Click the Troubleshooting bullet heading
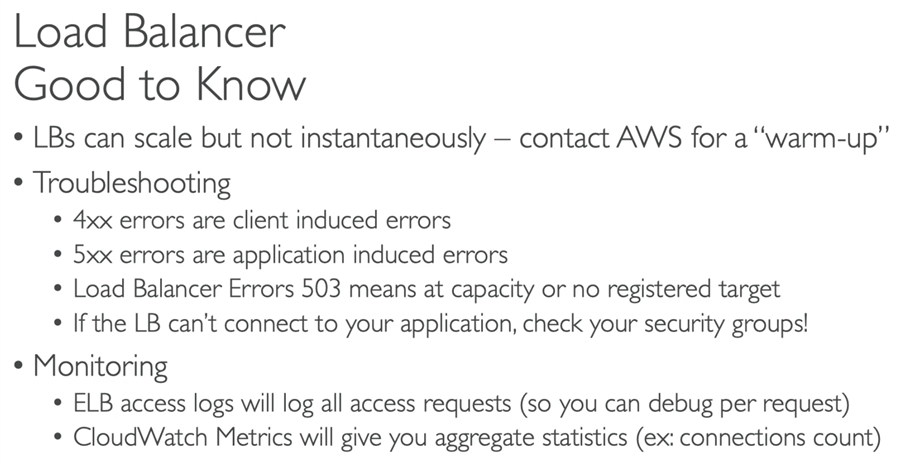 (132, 183)
